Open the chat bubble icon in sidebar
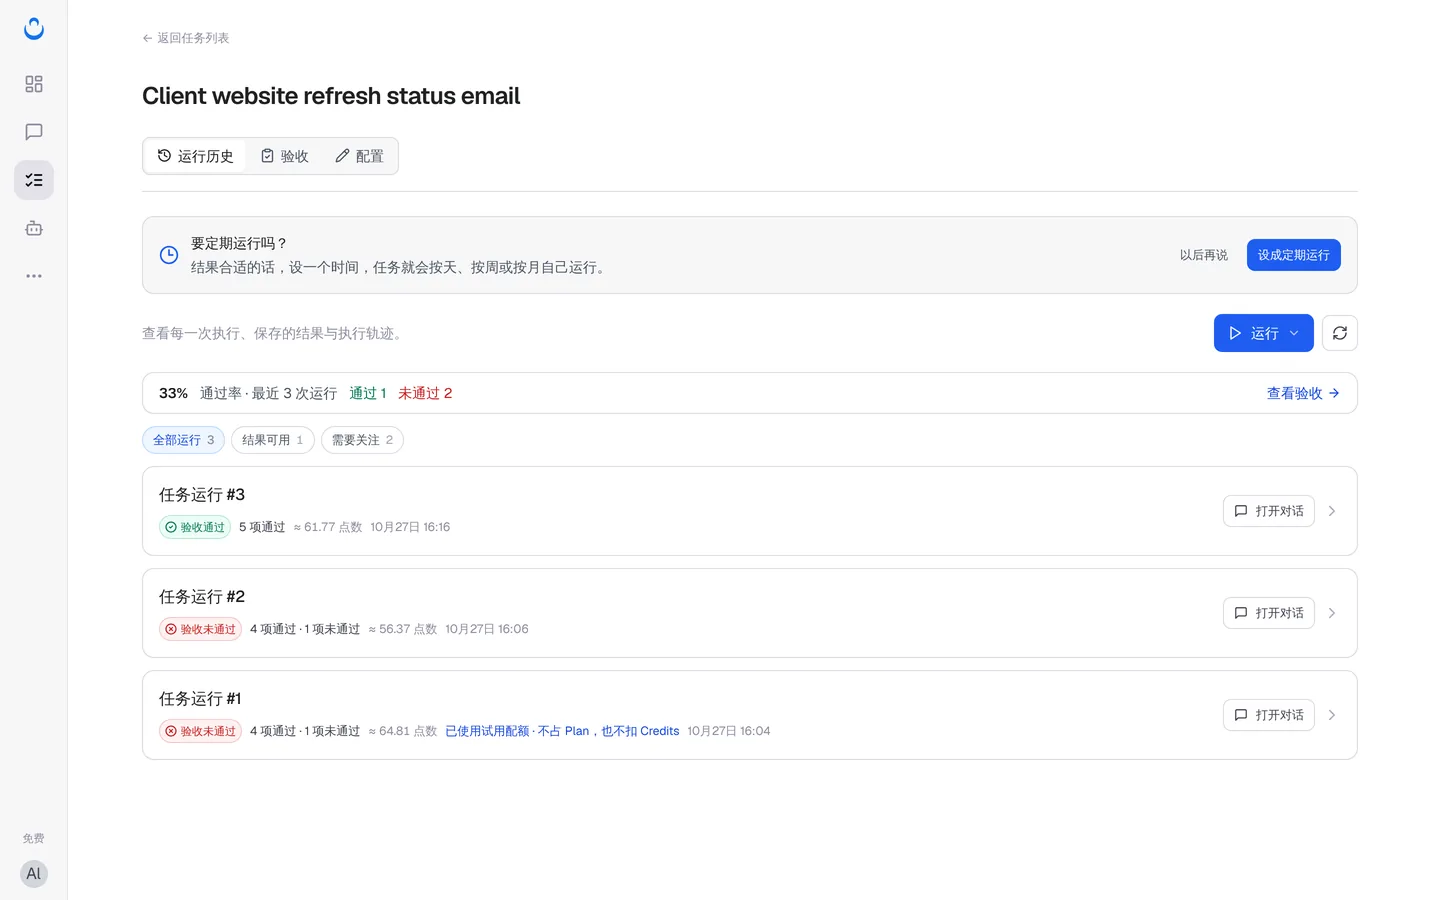Screen dimensions: 1440x900 point(34,132)
